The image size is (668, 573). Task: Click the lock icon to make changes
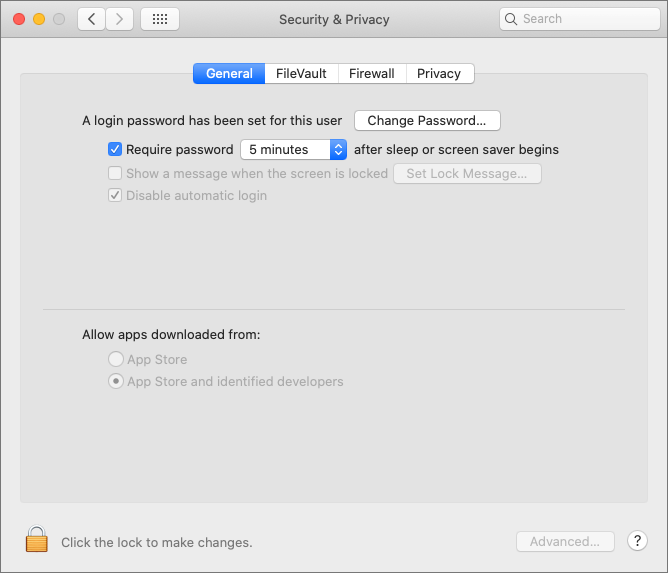(37, 541)
